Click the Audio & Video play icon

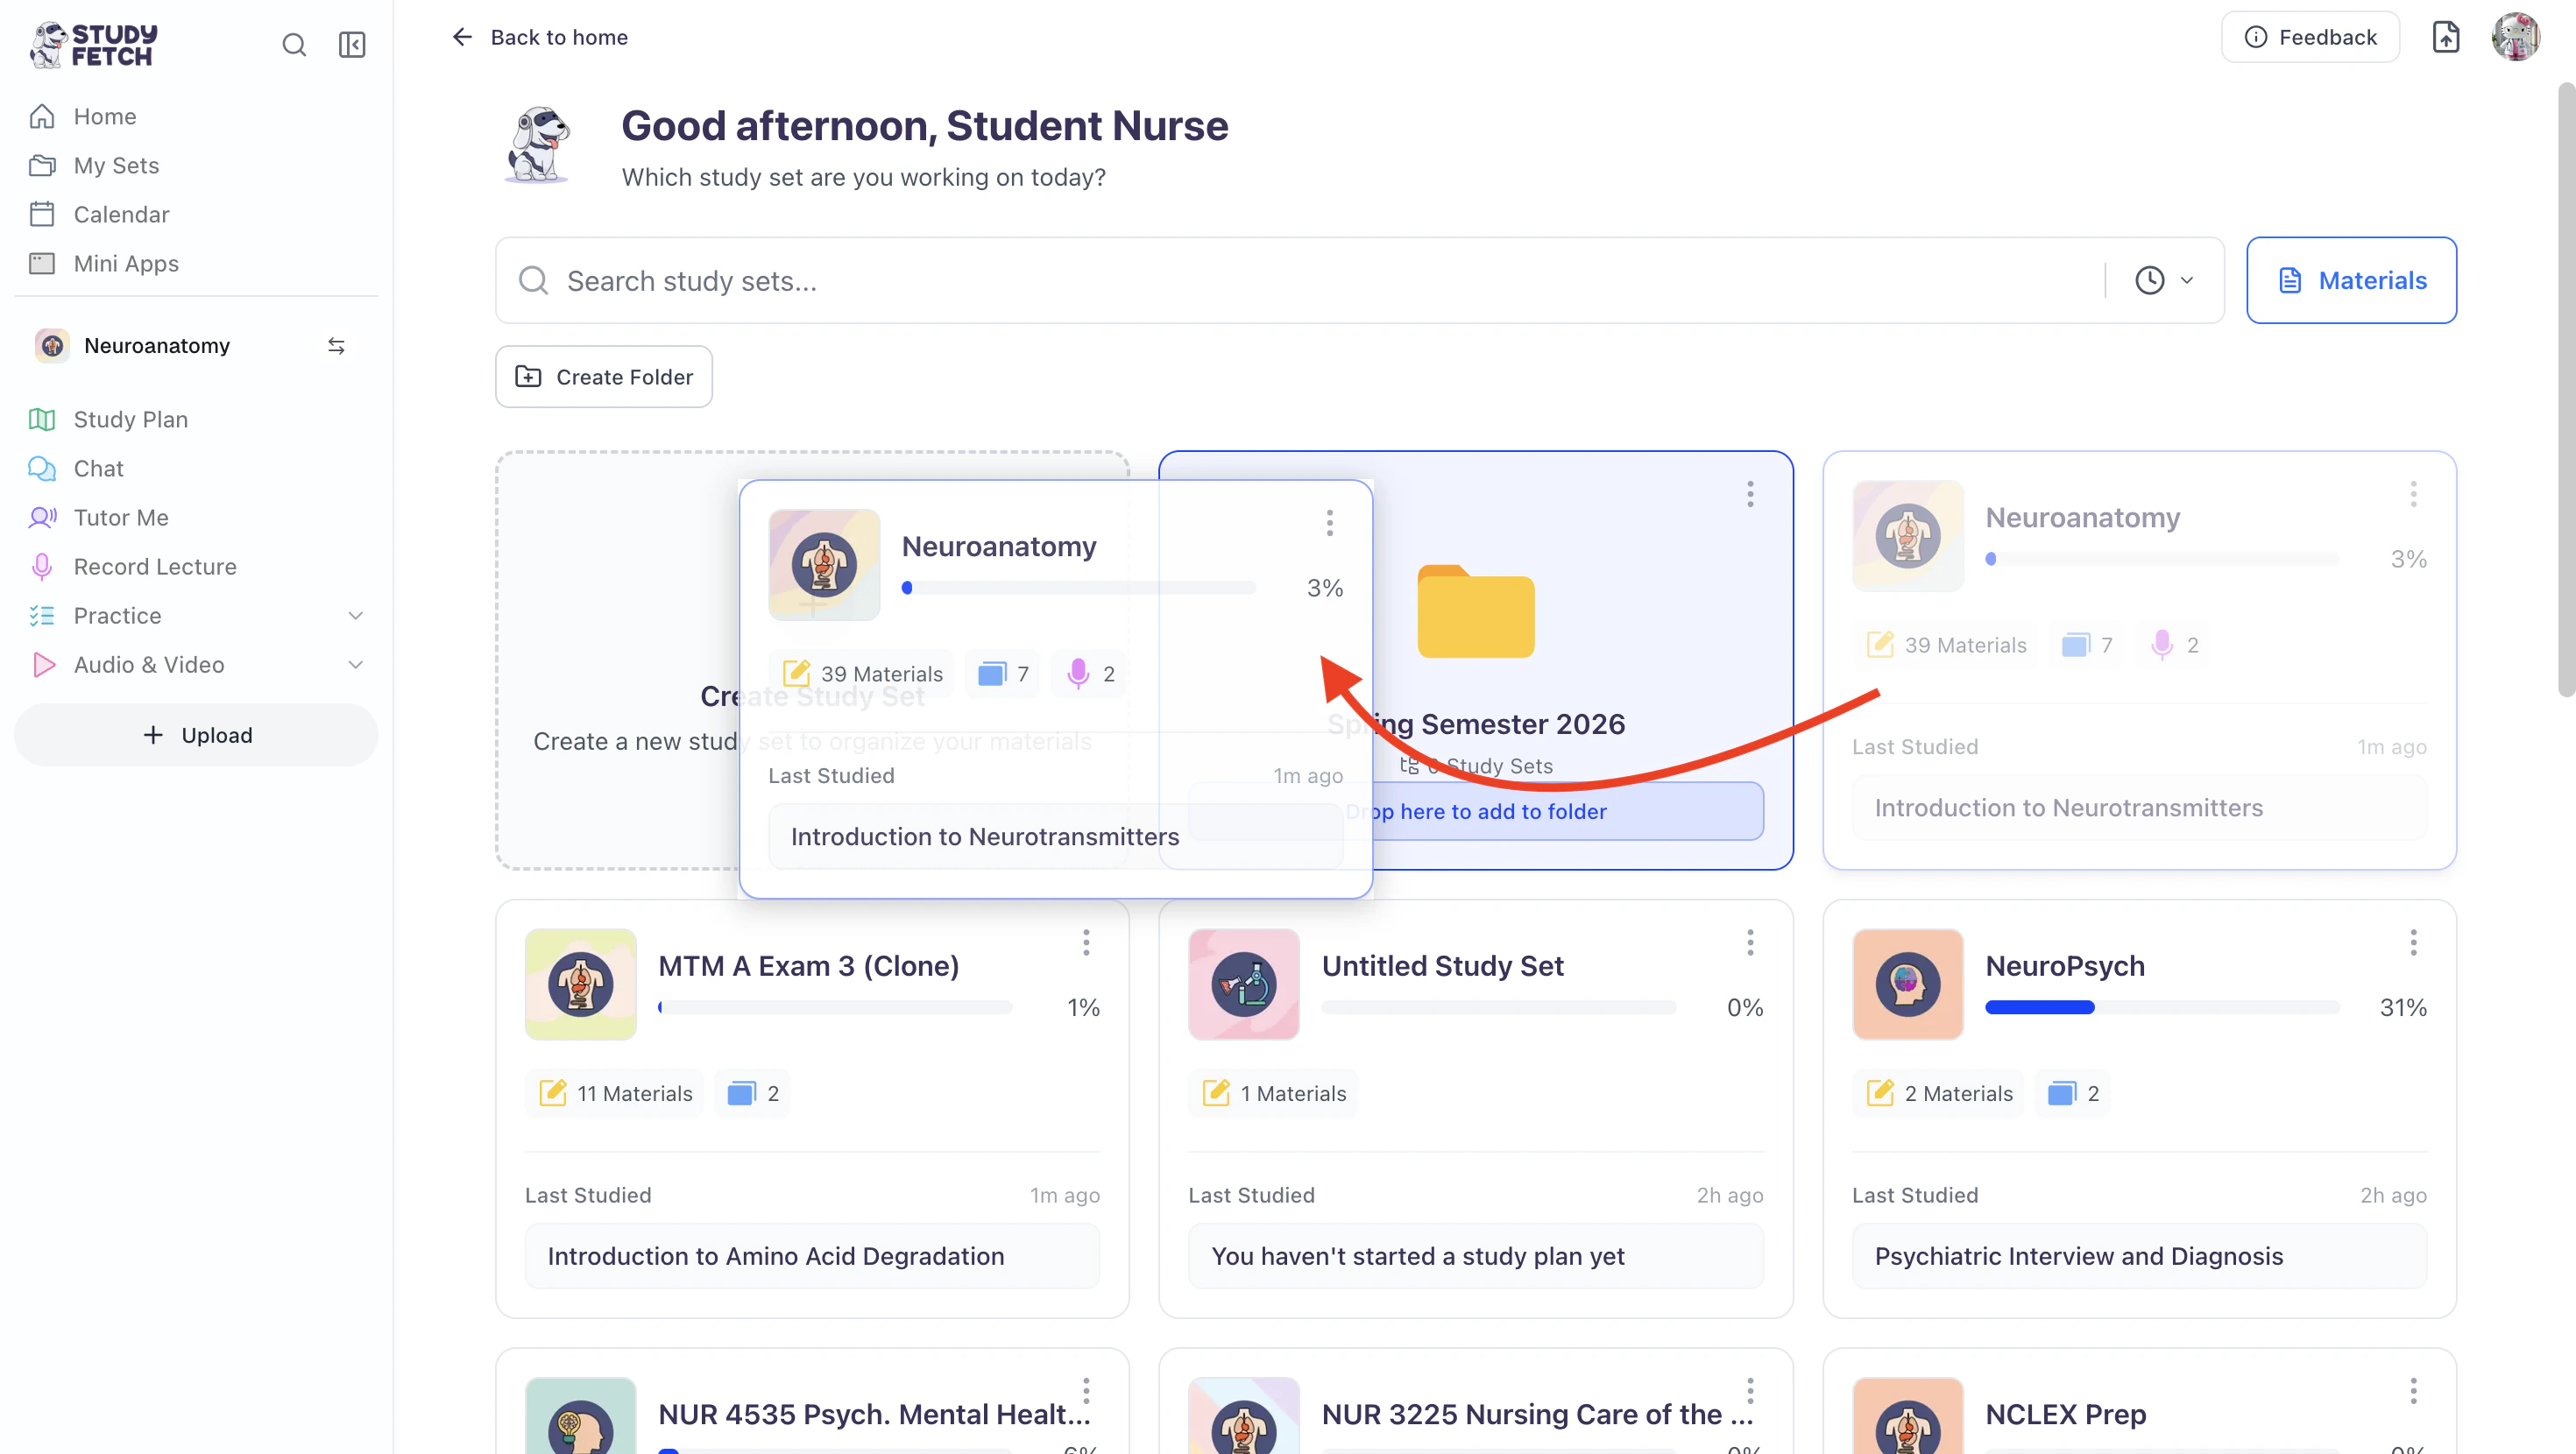point(43,665)
